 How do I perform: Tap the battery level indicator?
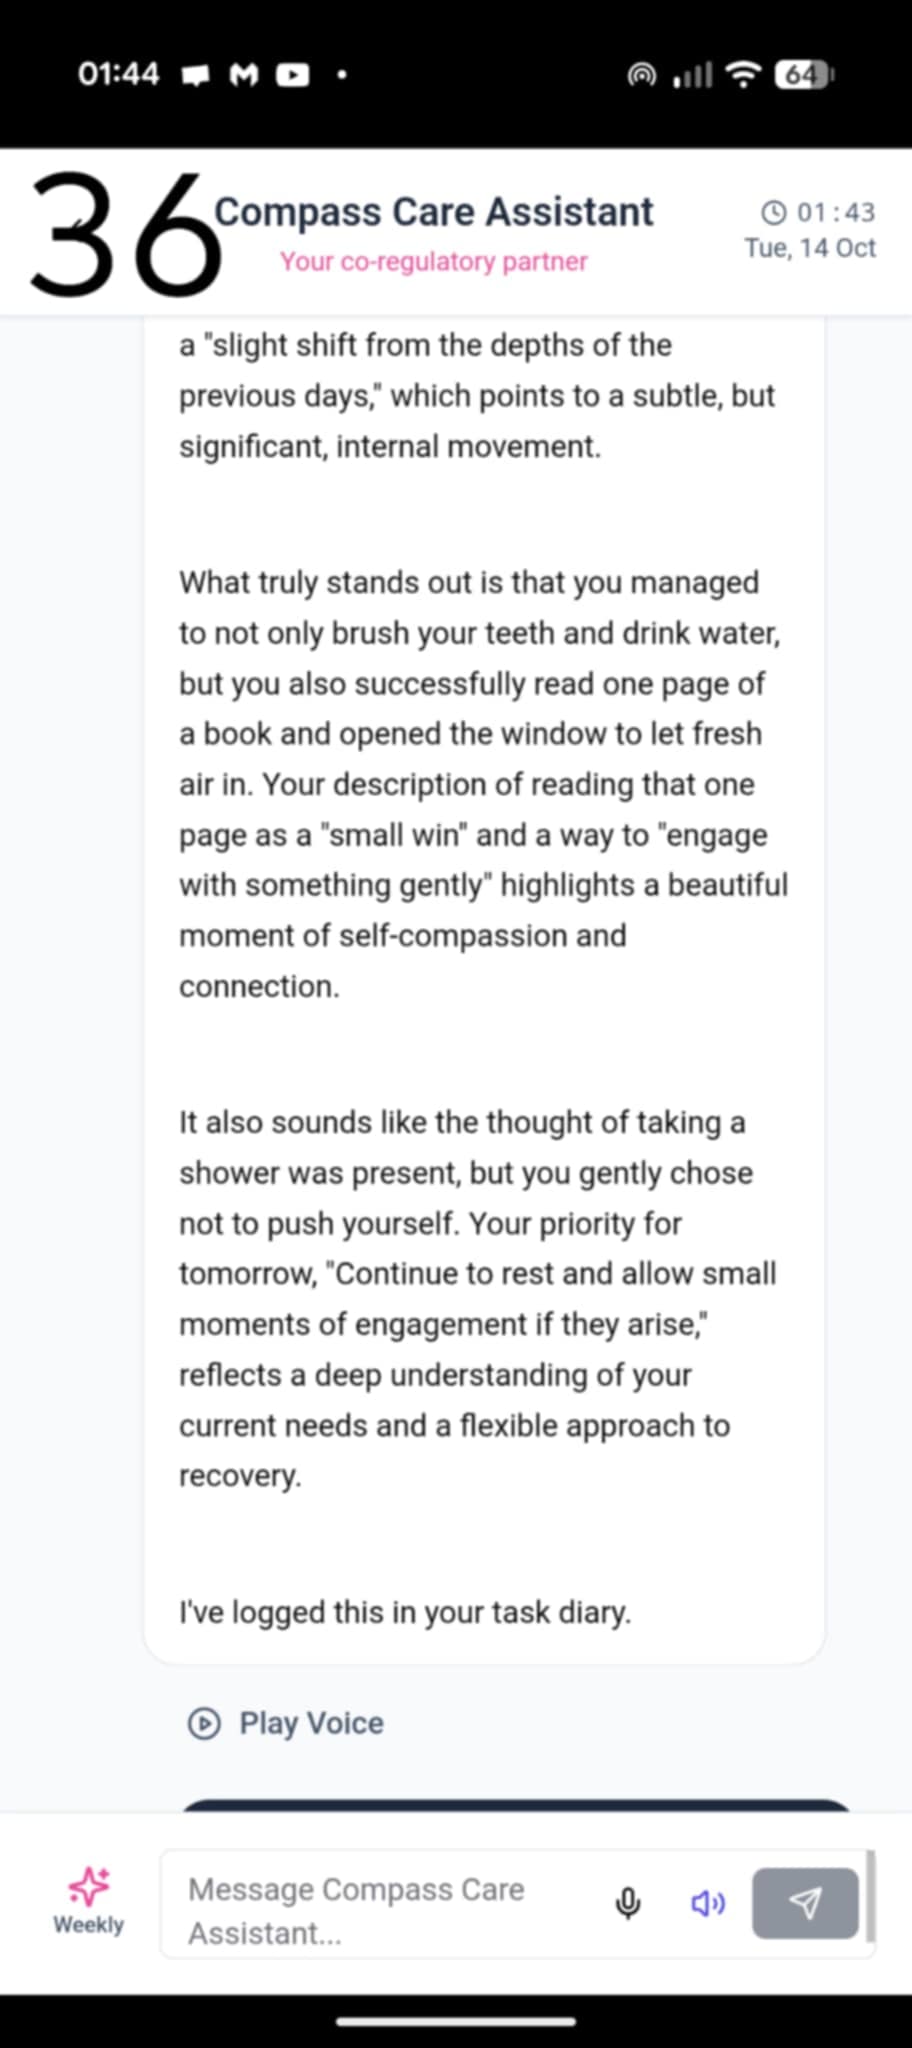804,75
